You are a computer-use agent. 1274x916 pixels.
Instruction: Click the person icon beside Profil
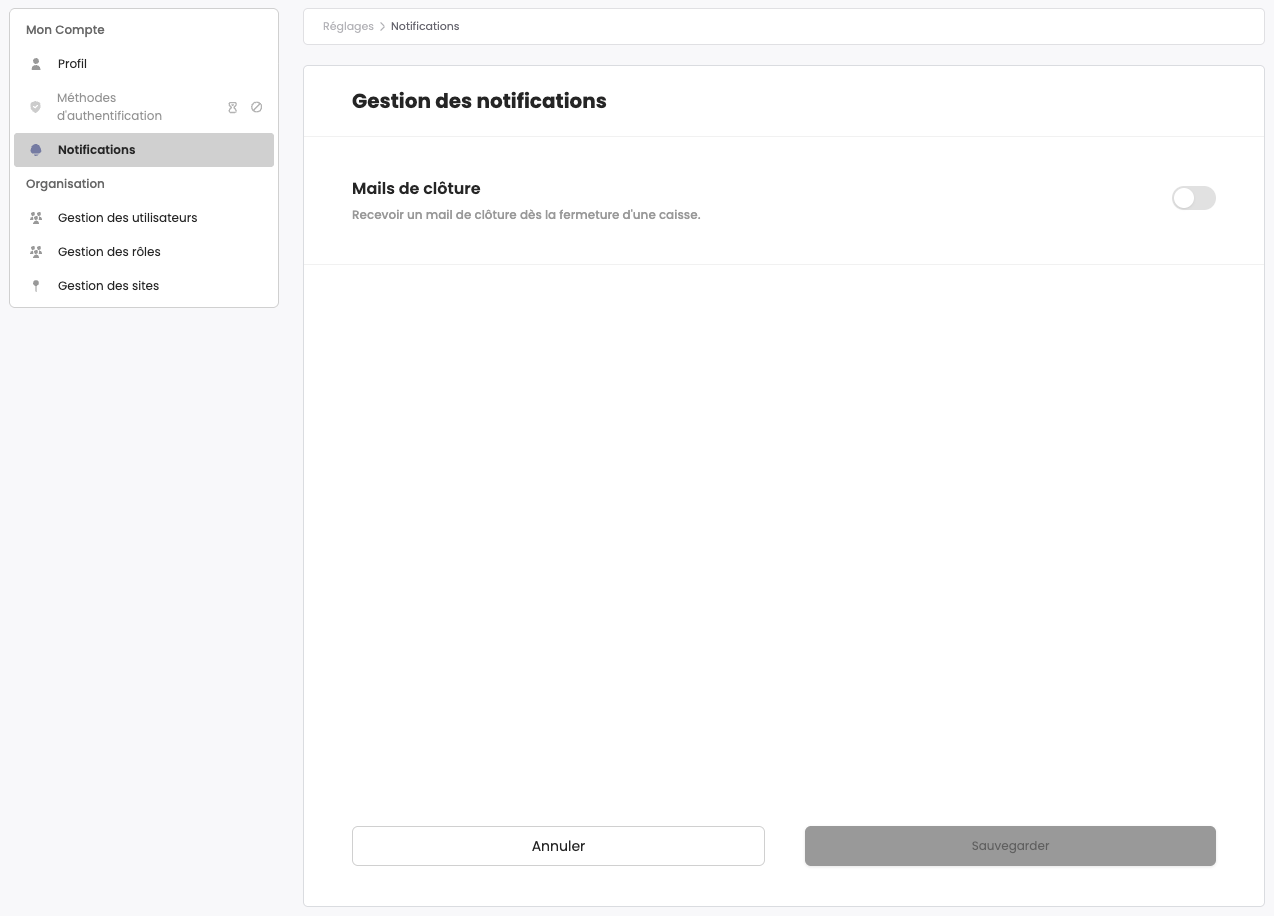point(36,64)
